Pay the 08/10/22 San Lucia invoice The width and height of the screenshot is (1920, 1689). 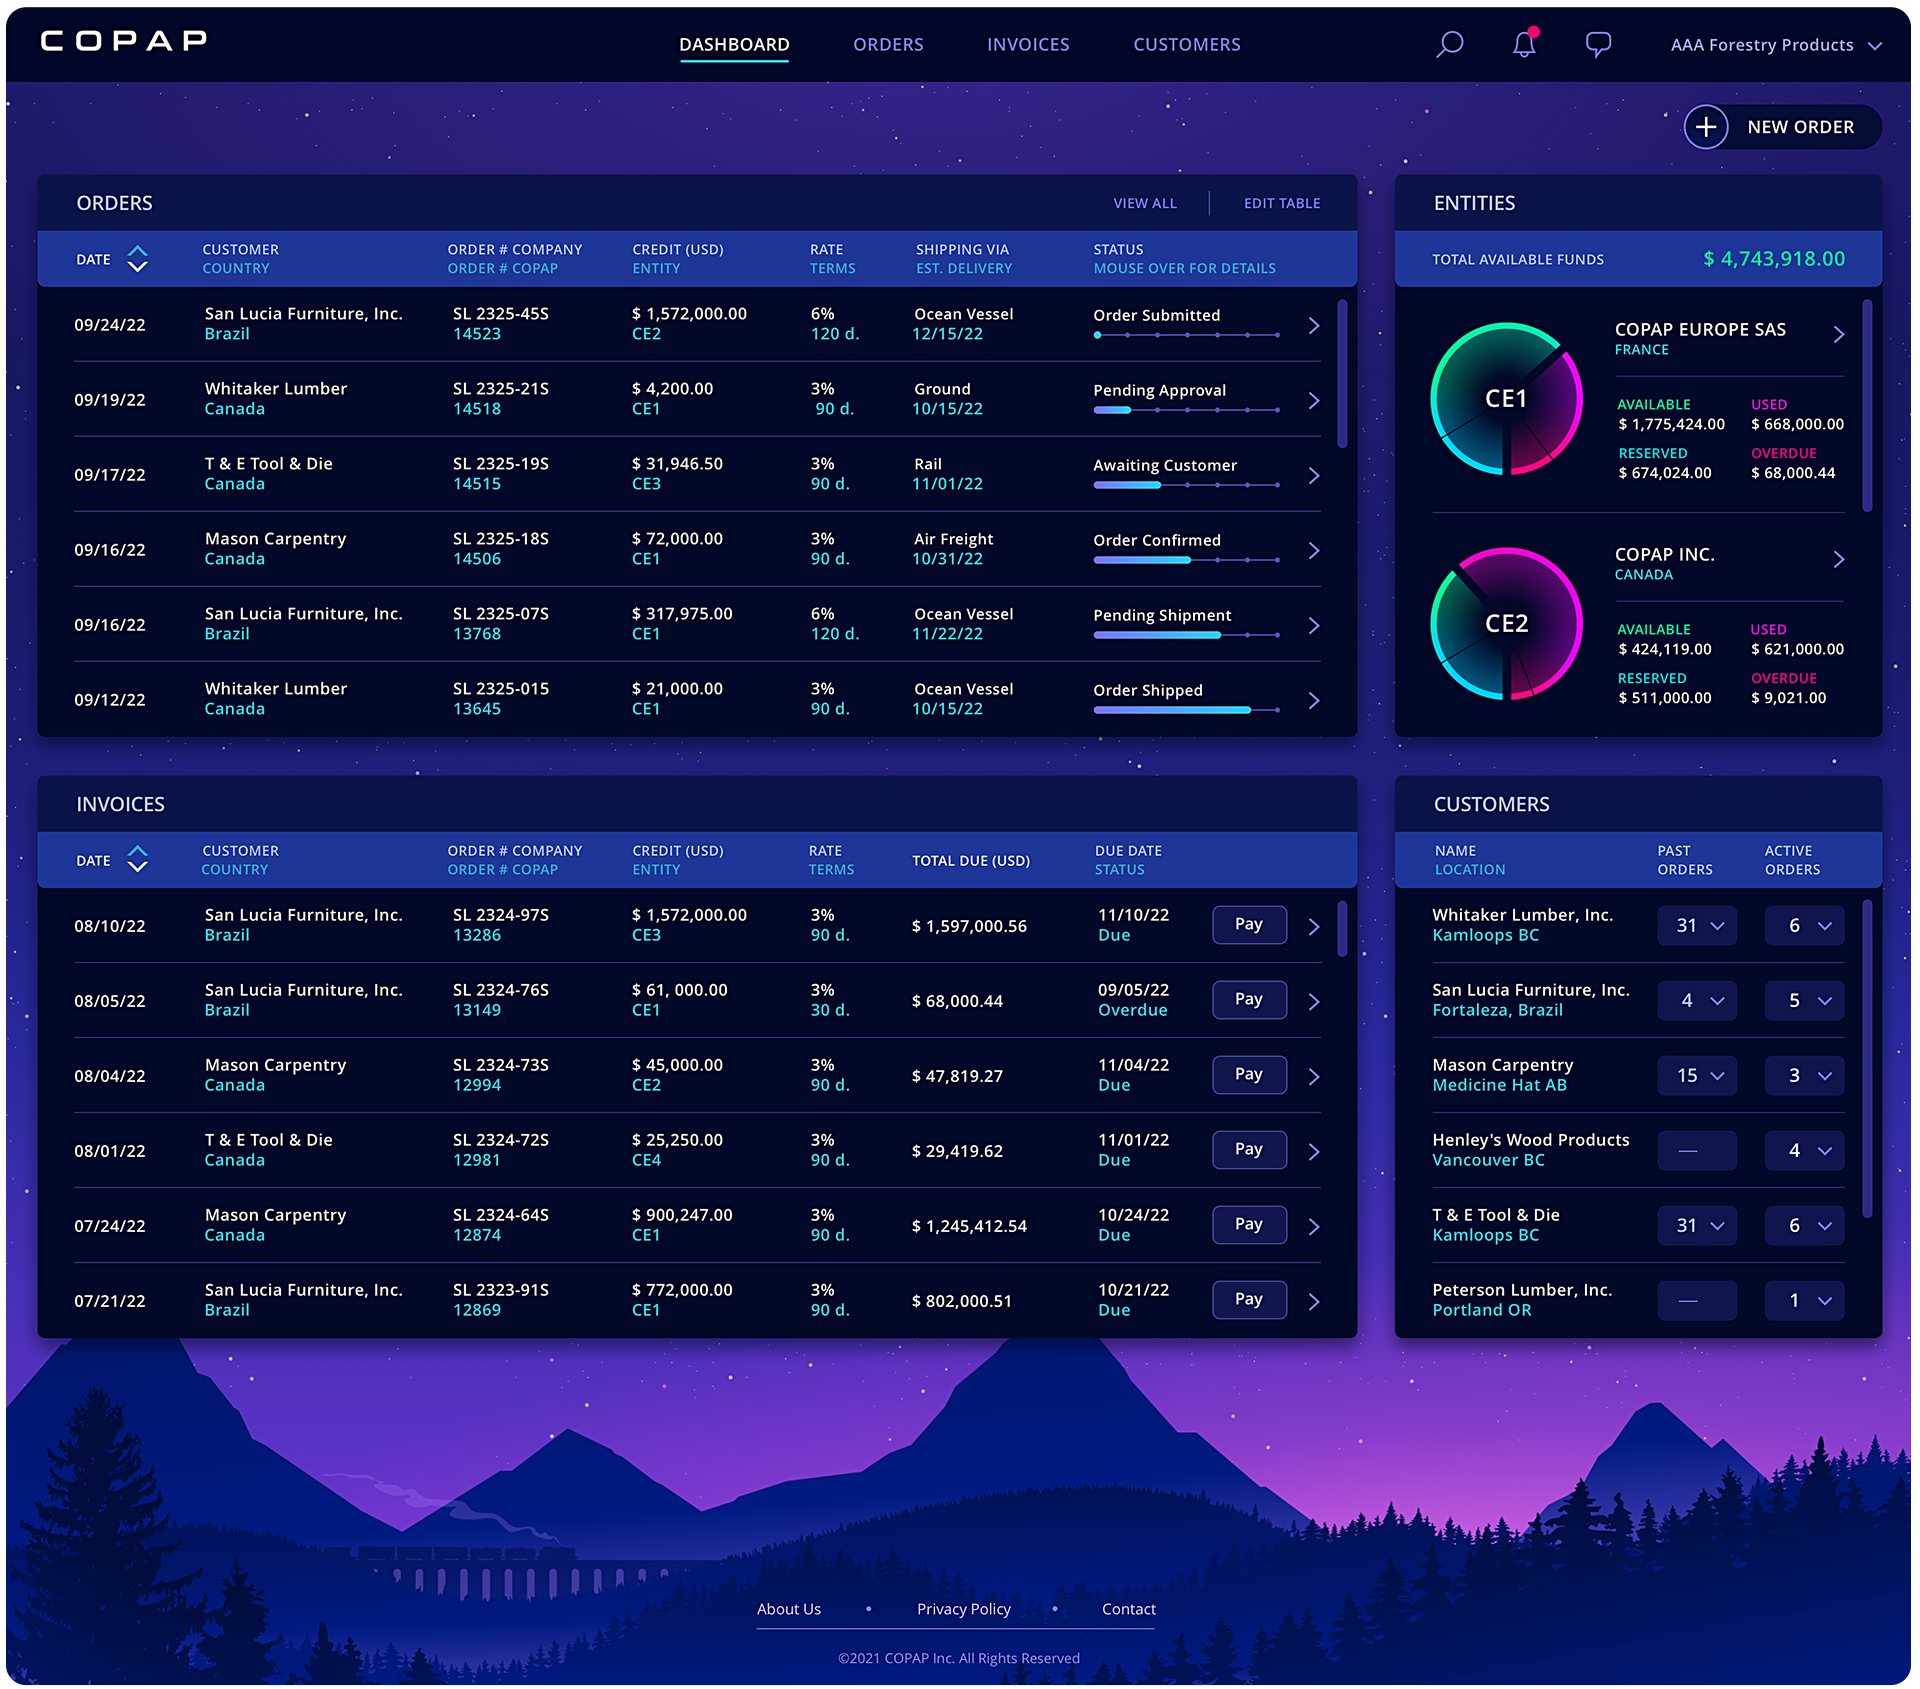pyautogui.click(x=1249, y=924)
